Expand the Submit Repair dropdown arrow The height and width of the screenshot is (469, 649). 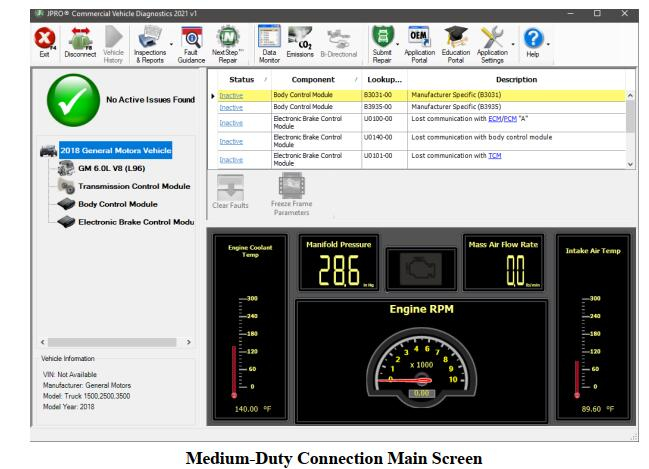(x=398, y=44)
